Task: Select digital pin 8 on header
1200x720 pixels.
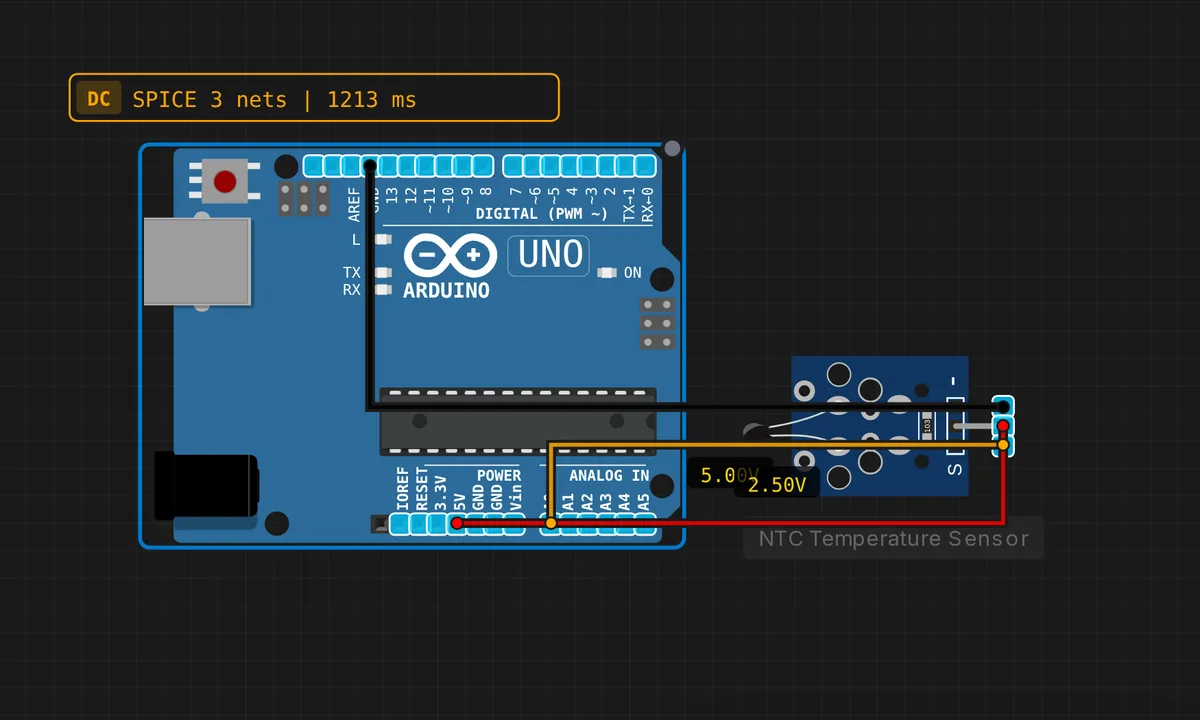Action: (x=482, y=166)
